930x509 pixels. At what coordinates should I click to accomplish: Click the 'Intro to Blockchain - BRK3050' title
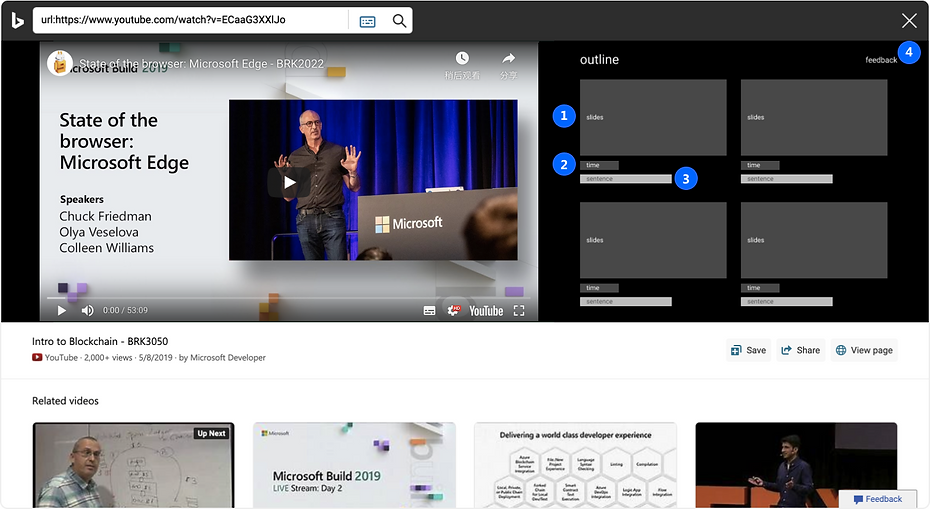[100, 341]
